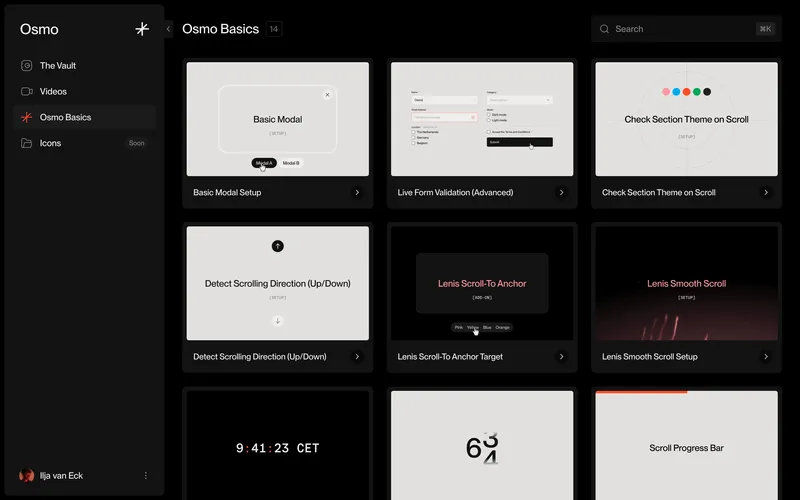Viewport: 800px width, 500px height.
Task: Click Submit button in form preview
Action: click(x=520, y=142)
